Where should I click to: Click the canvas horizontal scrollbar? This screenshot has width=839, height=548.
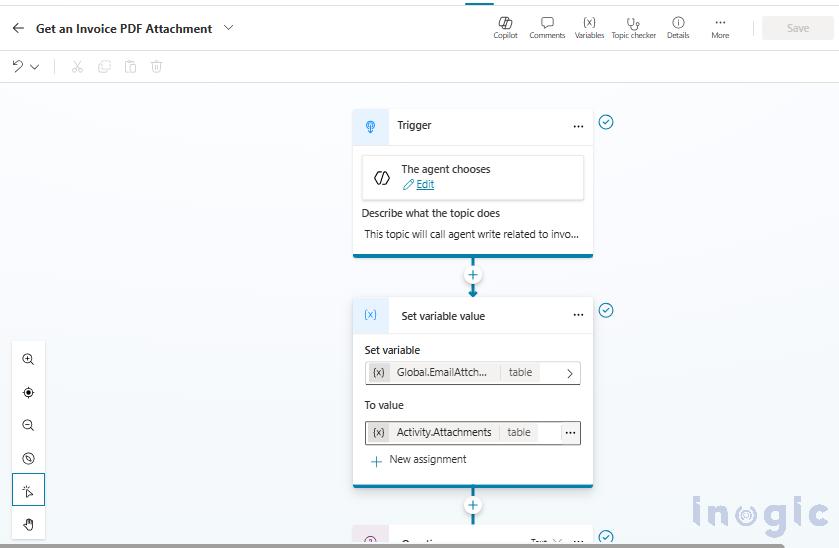coord(392,545)
